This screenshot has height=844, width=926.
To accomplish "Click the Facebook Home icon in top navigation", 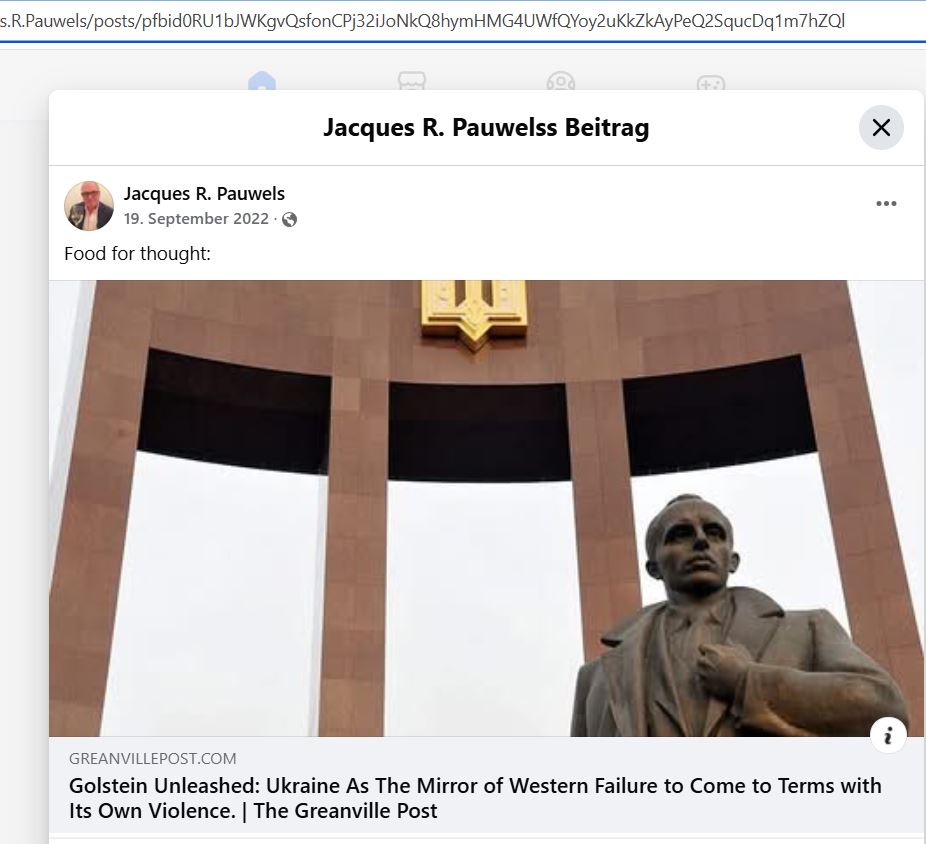I will point(262,81).
